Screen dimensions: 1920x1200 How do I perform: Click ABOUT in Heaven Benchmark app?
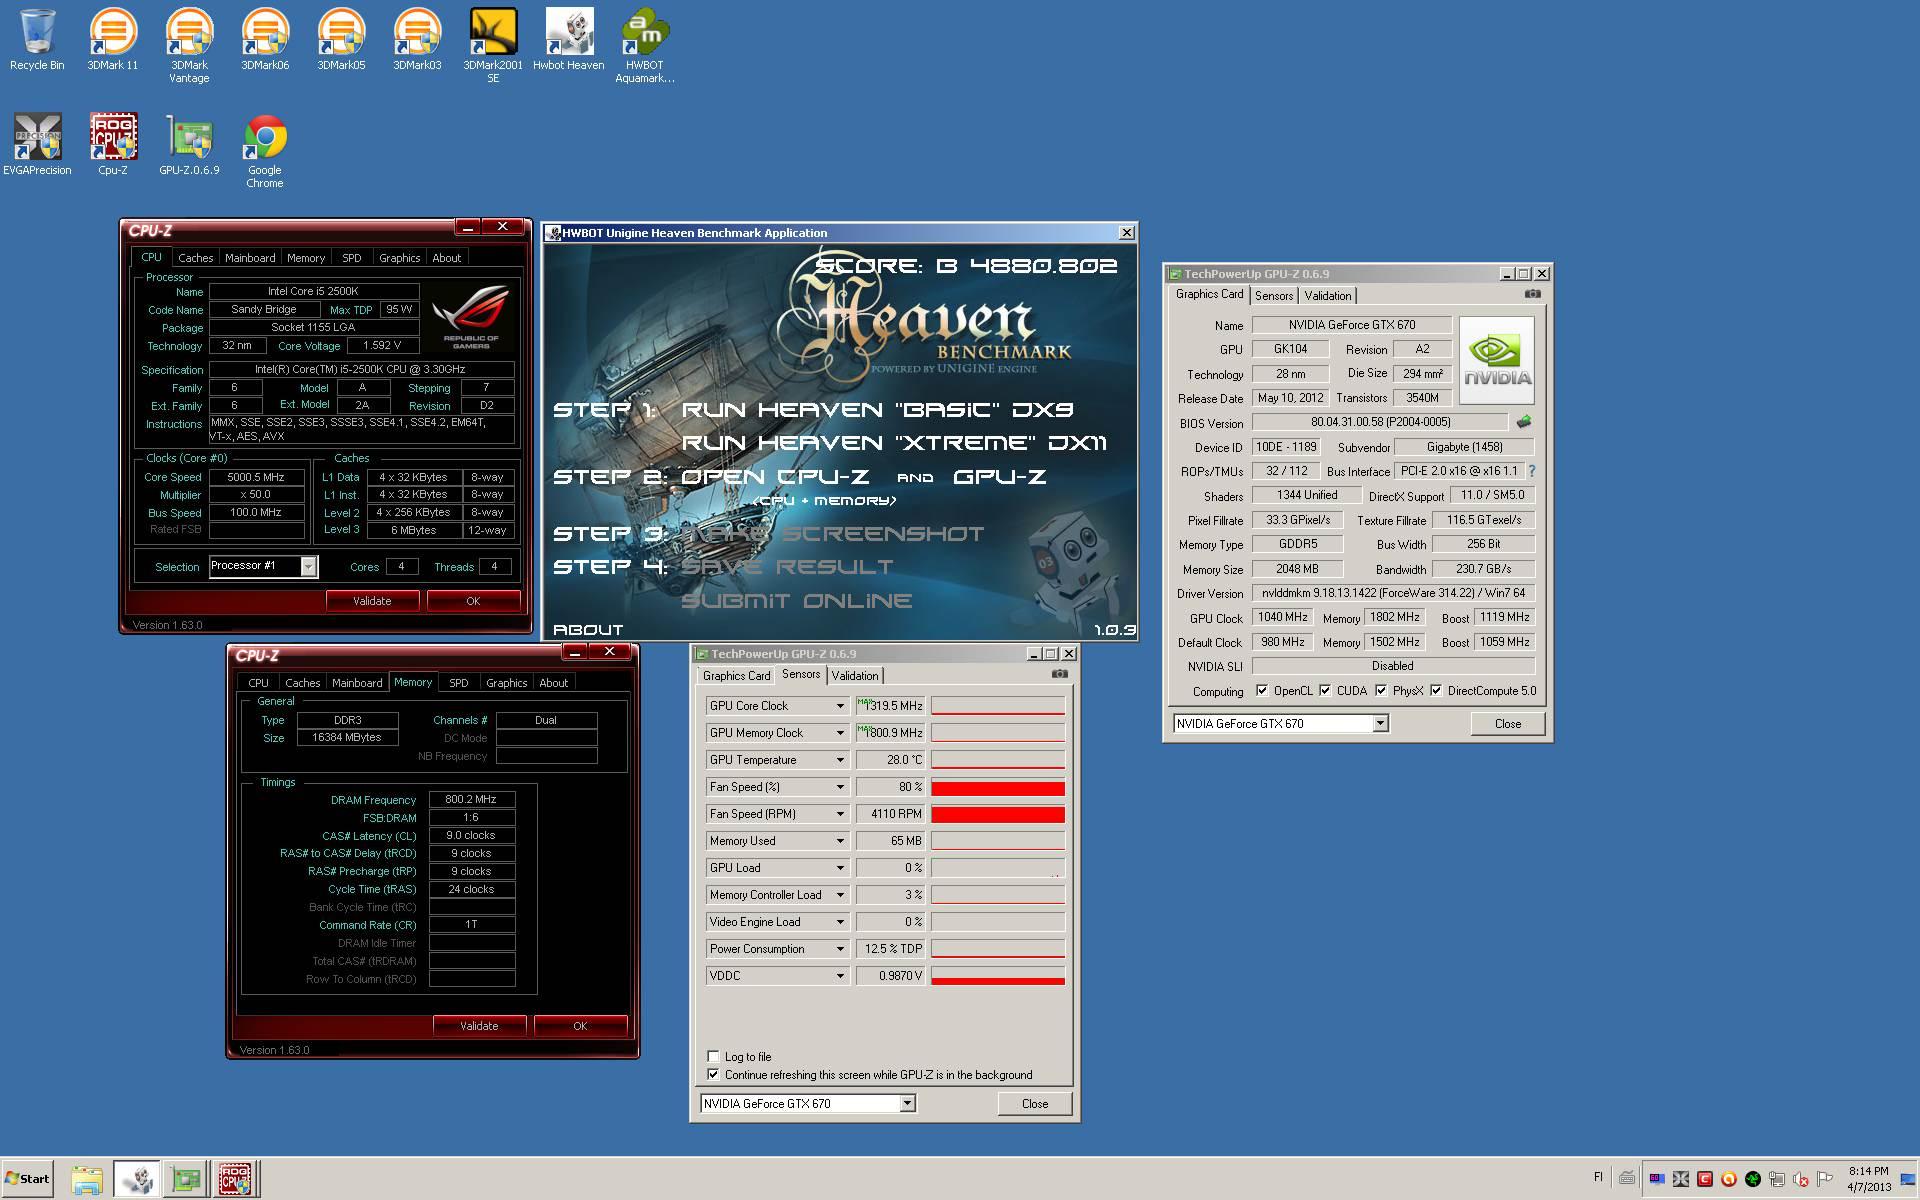(588, 629)
